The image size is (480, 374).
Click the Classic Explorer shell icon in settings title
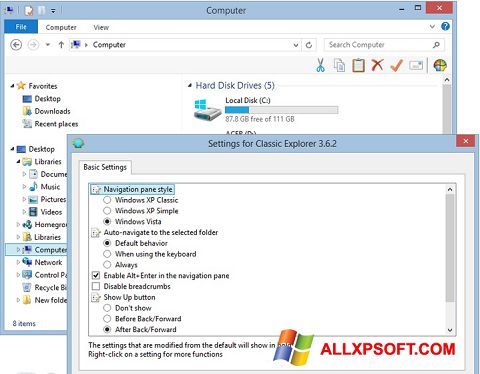tap(79, 144)
